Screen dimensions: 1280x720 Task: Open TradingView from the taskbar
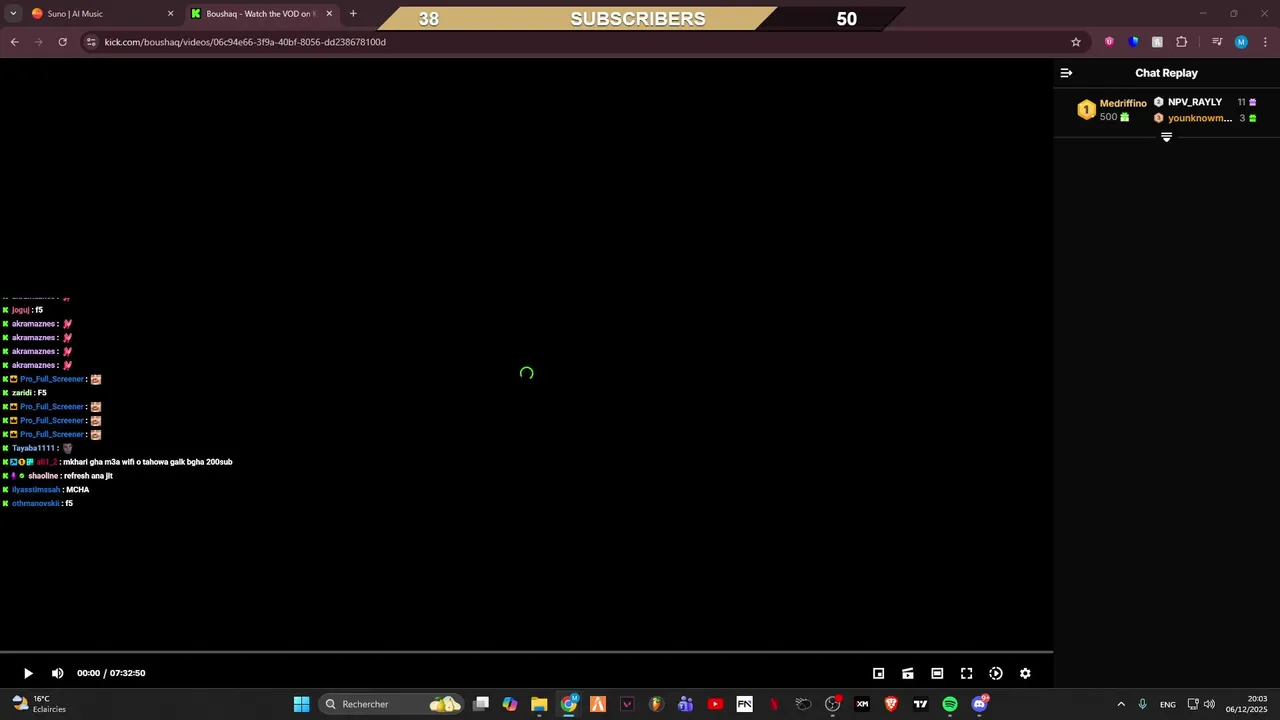click(x=920, y=704)
